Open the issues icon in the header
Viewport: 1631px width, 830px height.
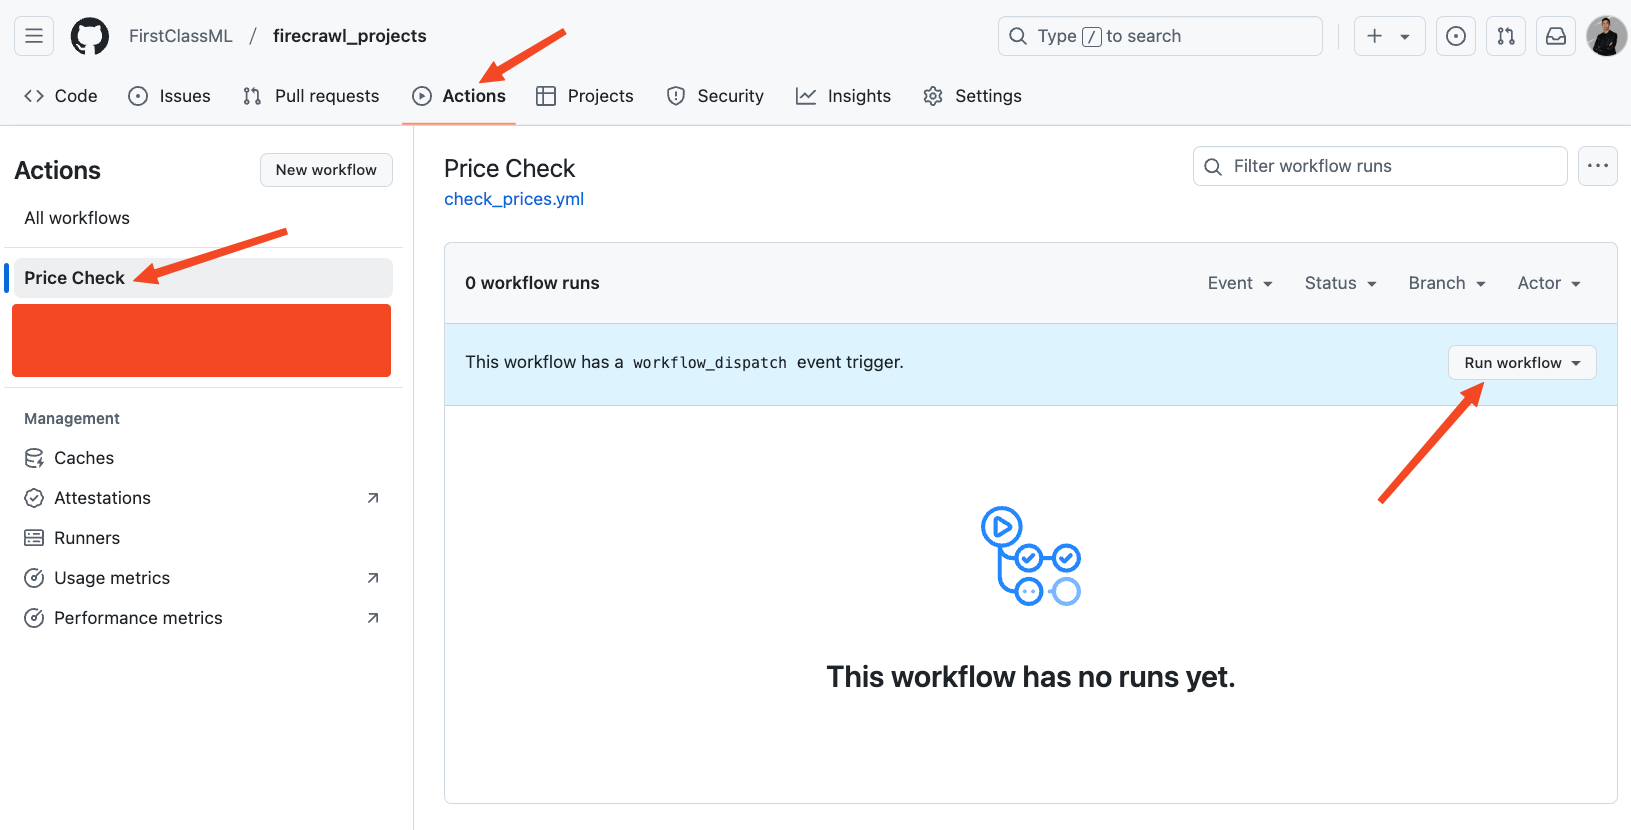tap(1455, 36)
